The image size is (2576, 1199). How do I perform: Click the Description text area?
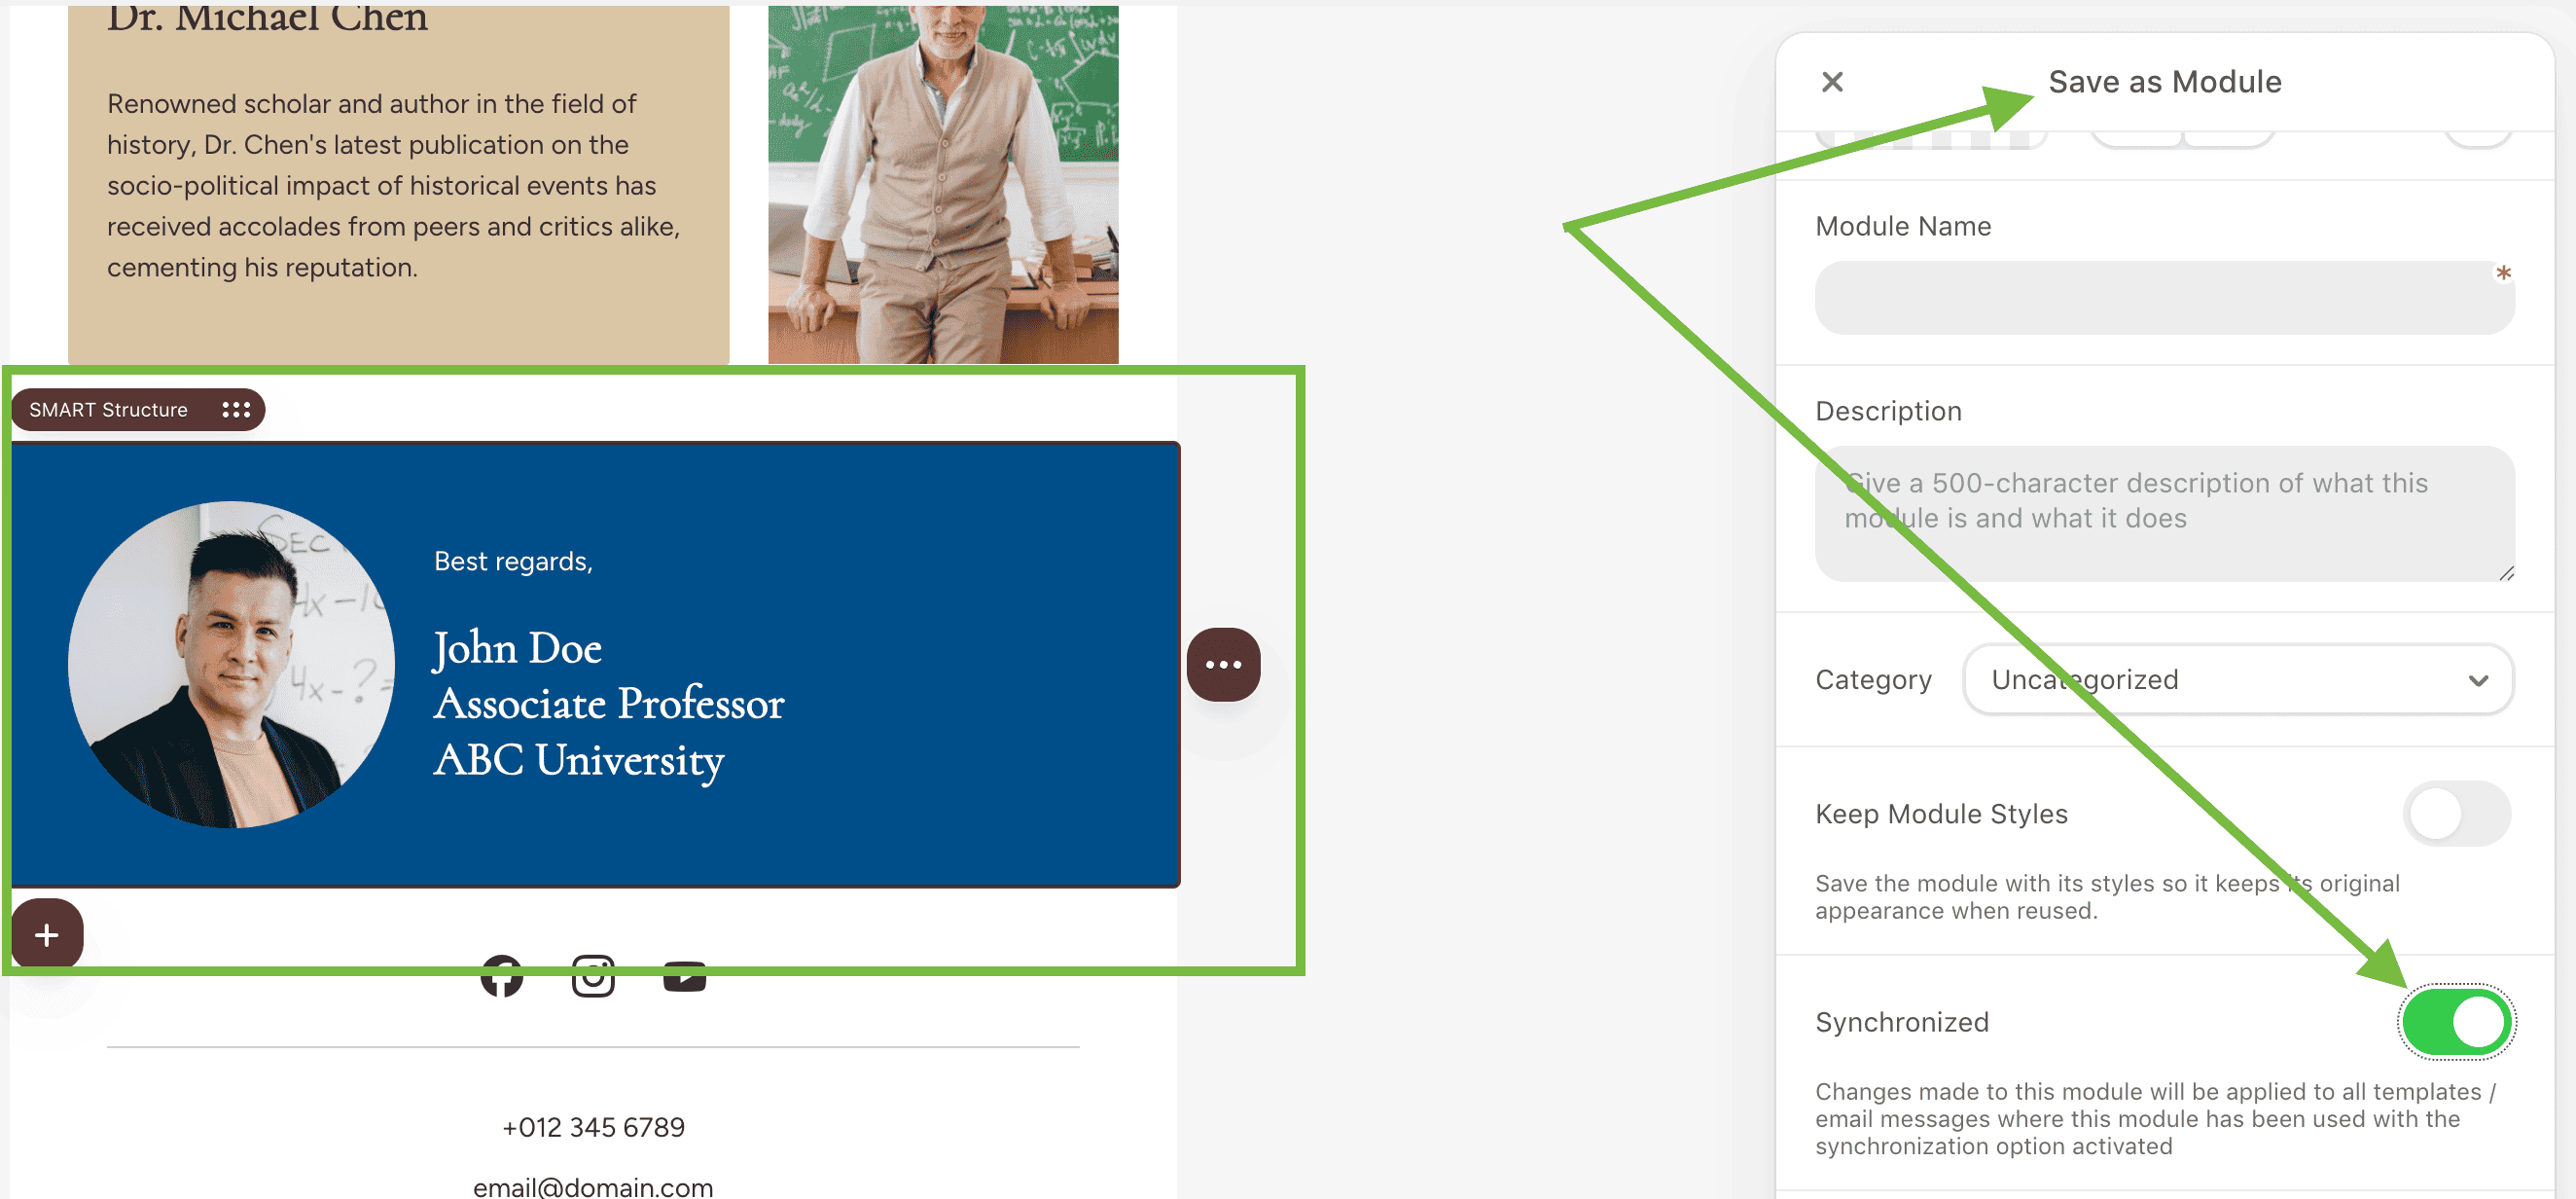tap(2164, 514)
